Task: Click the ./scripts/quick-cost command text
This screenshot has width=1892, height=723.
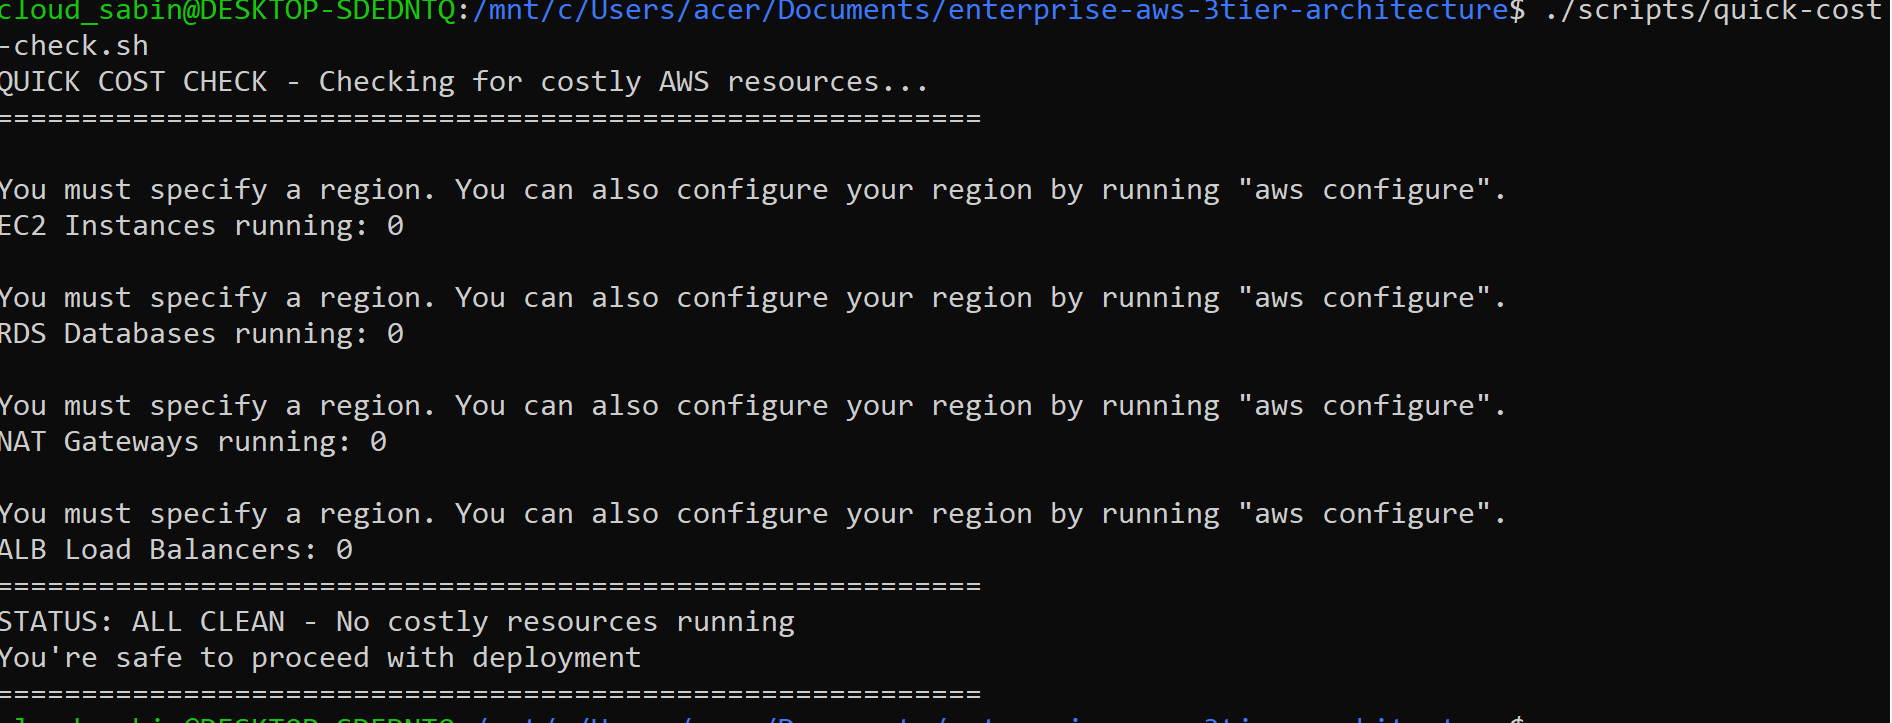Action: (x=1713, y=11)
